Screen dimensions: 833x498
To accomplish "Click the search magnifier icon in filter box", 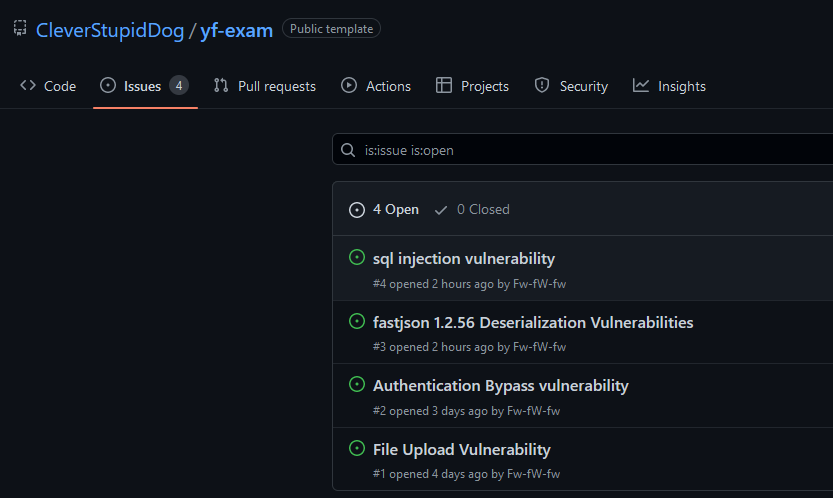I will (348, 150).
